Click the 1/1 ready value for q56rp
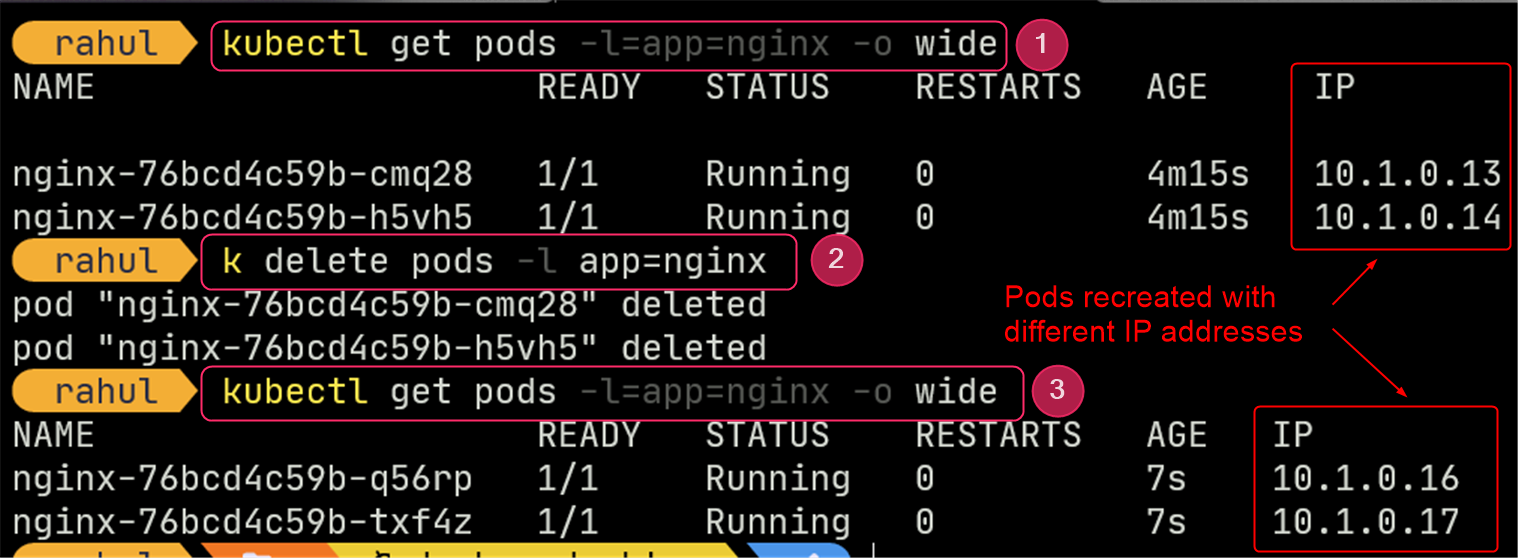This screenshot has height=558, width=1518. (x=568, y=479)
